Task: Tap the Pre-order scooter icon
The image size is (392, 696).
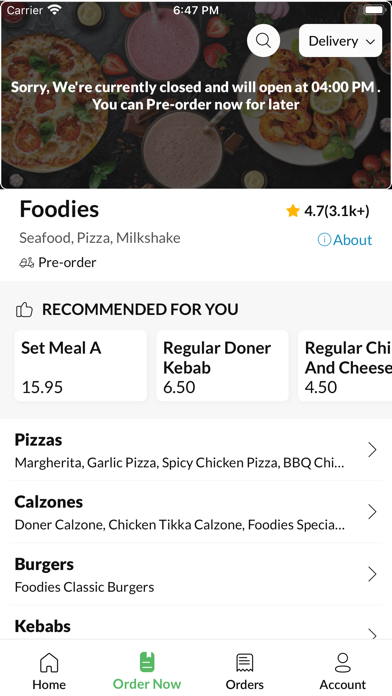Action: point(27,263)
